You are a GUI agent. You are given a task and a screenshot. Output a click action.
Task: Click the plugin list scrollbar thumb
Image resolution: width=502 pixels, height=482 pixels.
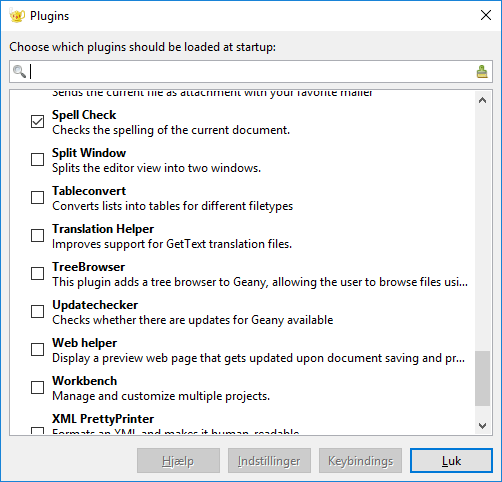click(x=482, y=378)
